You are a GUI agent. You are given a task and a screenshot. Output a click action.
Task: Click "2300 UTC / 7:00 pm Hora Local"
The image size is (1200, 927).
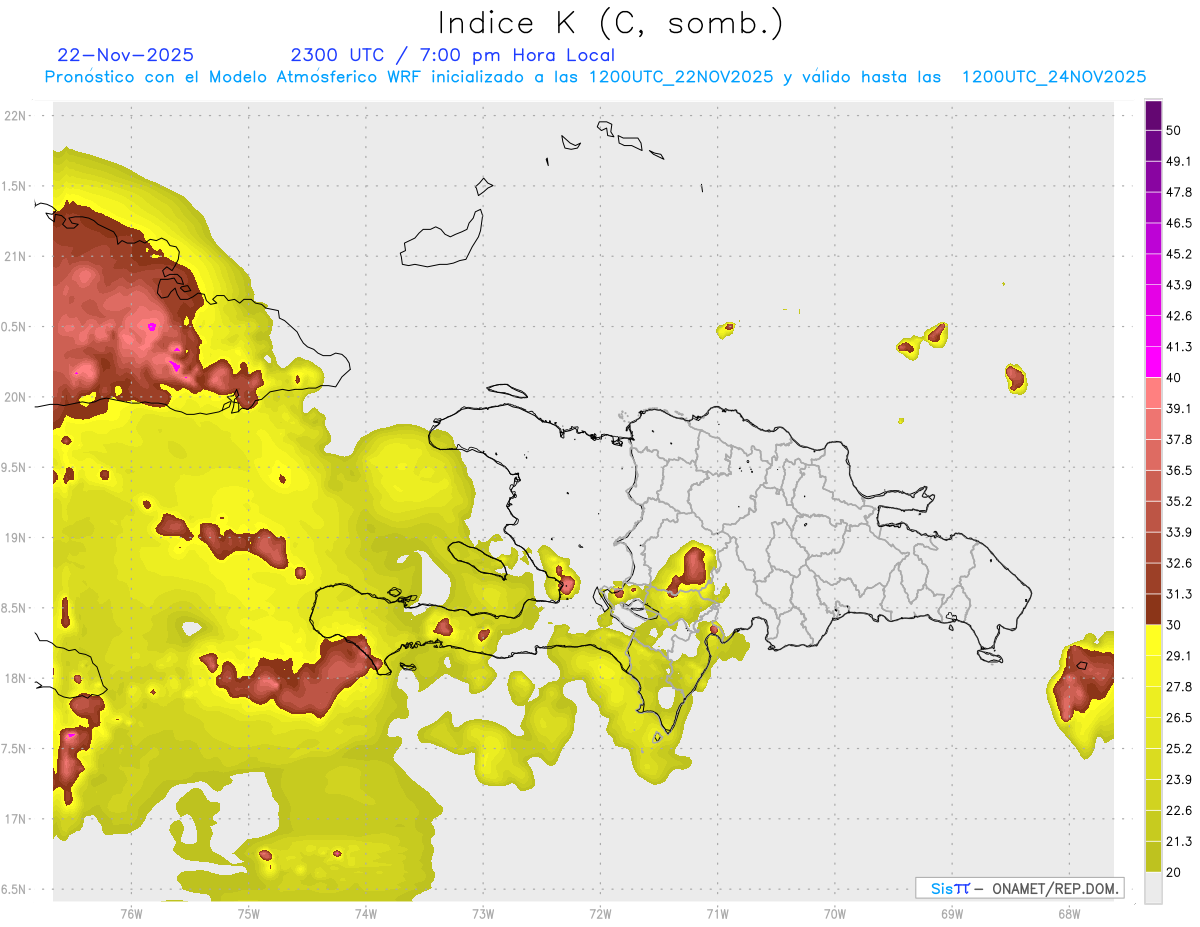452,55
